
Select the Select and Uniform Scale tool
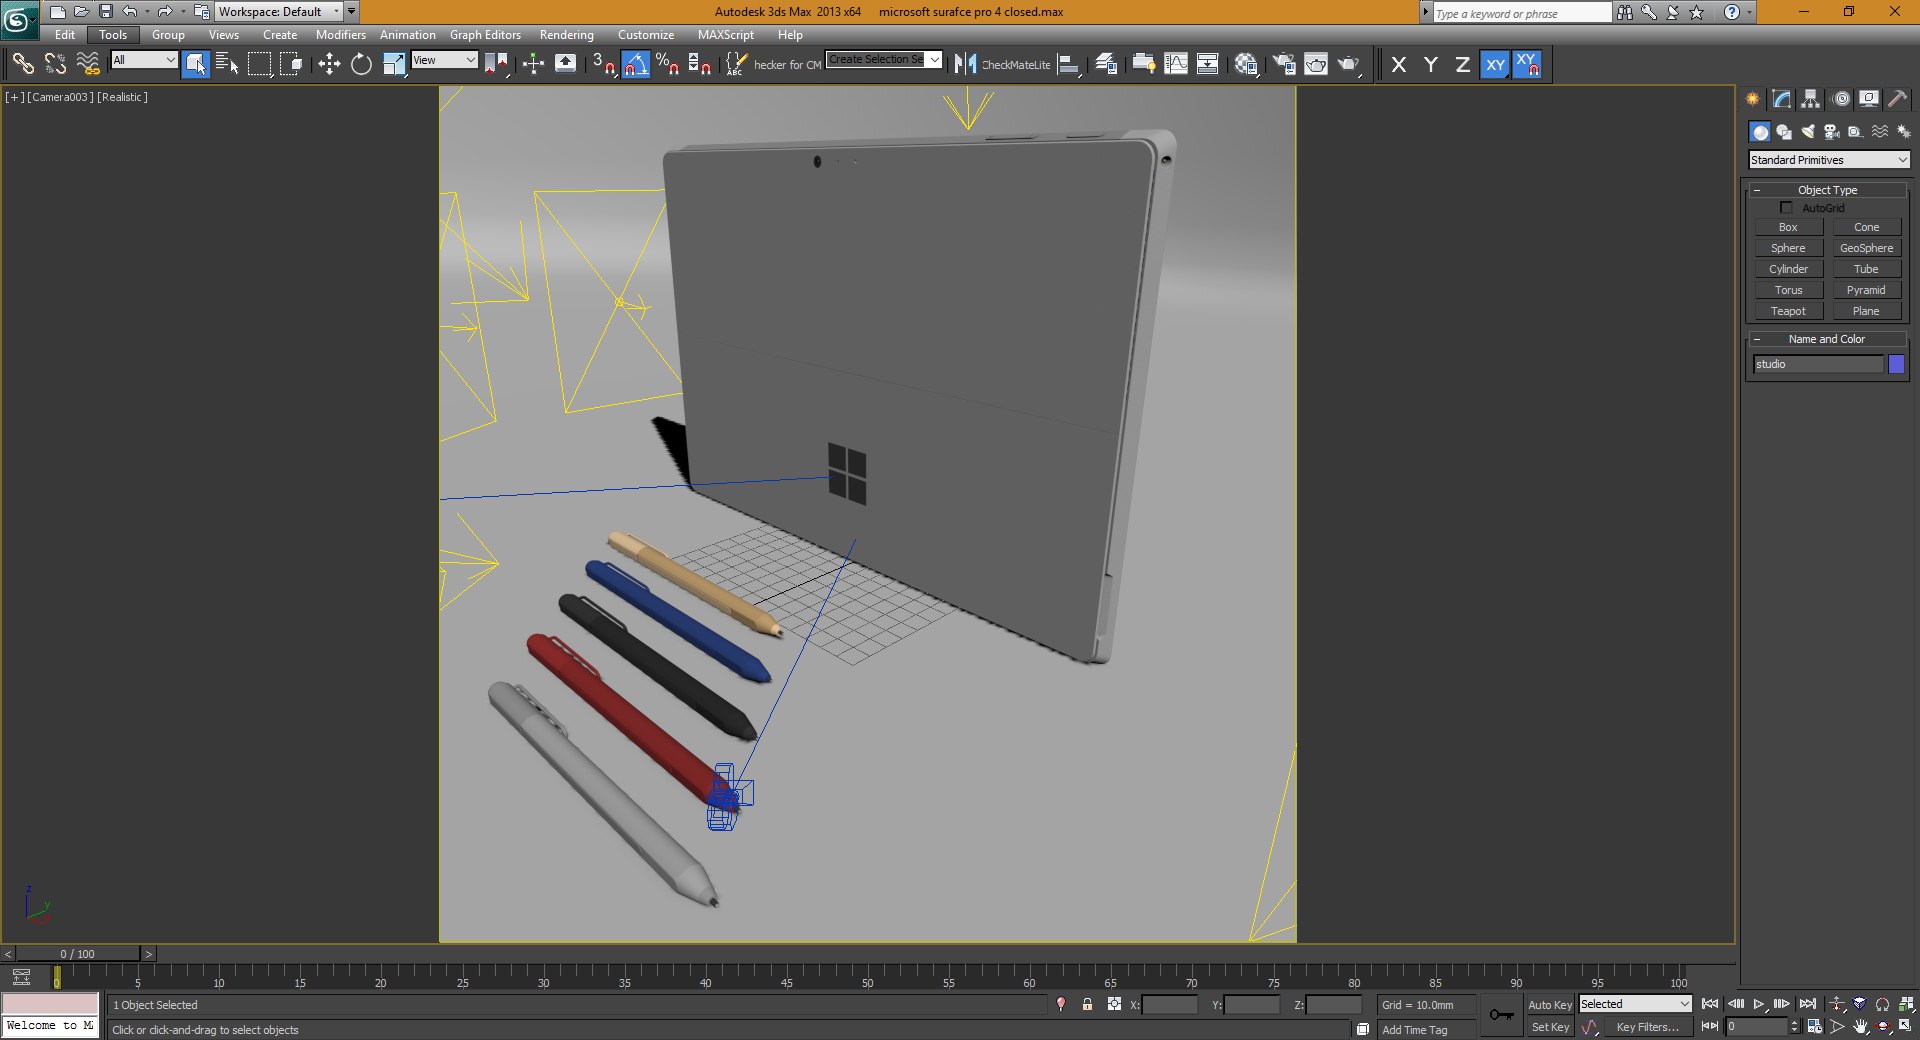pyautogui.click(x=394, y=64)
